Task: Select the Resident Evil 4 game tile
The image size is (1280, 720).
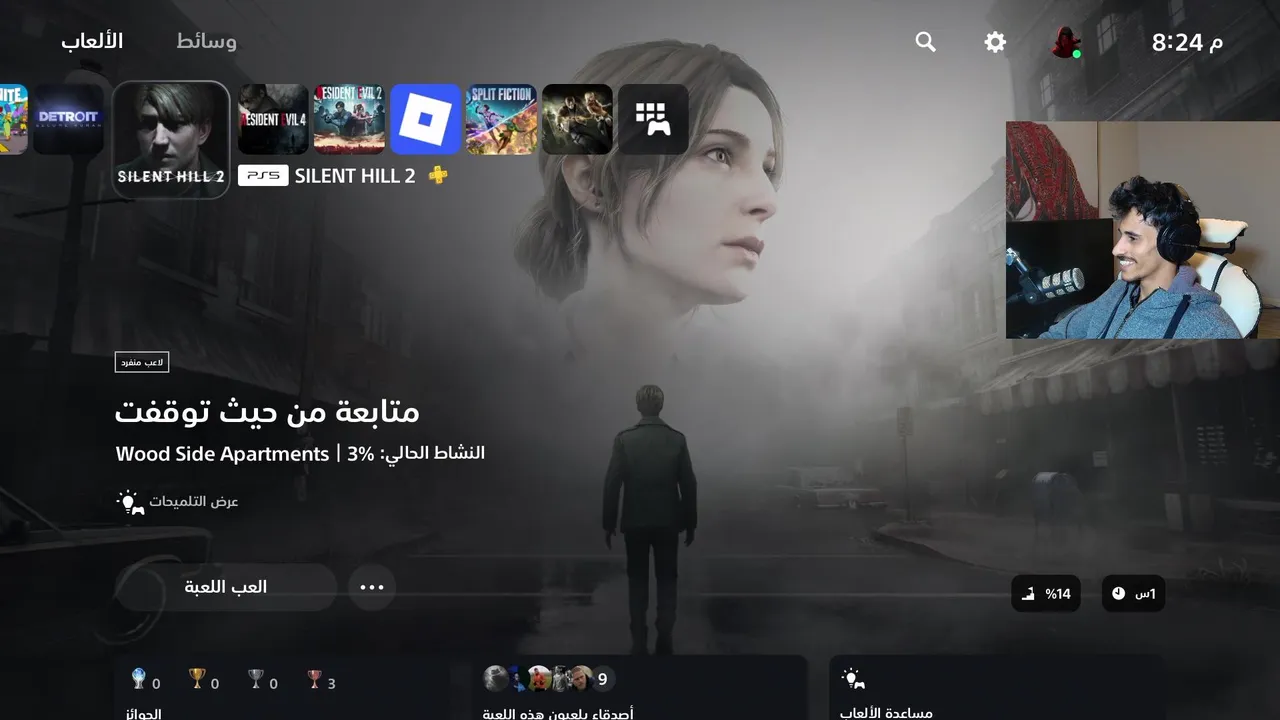Action: (273, 119)
